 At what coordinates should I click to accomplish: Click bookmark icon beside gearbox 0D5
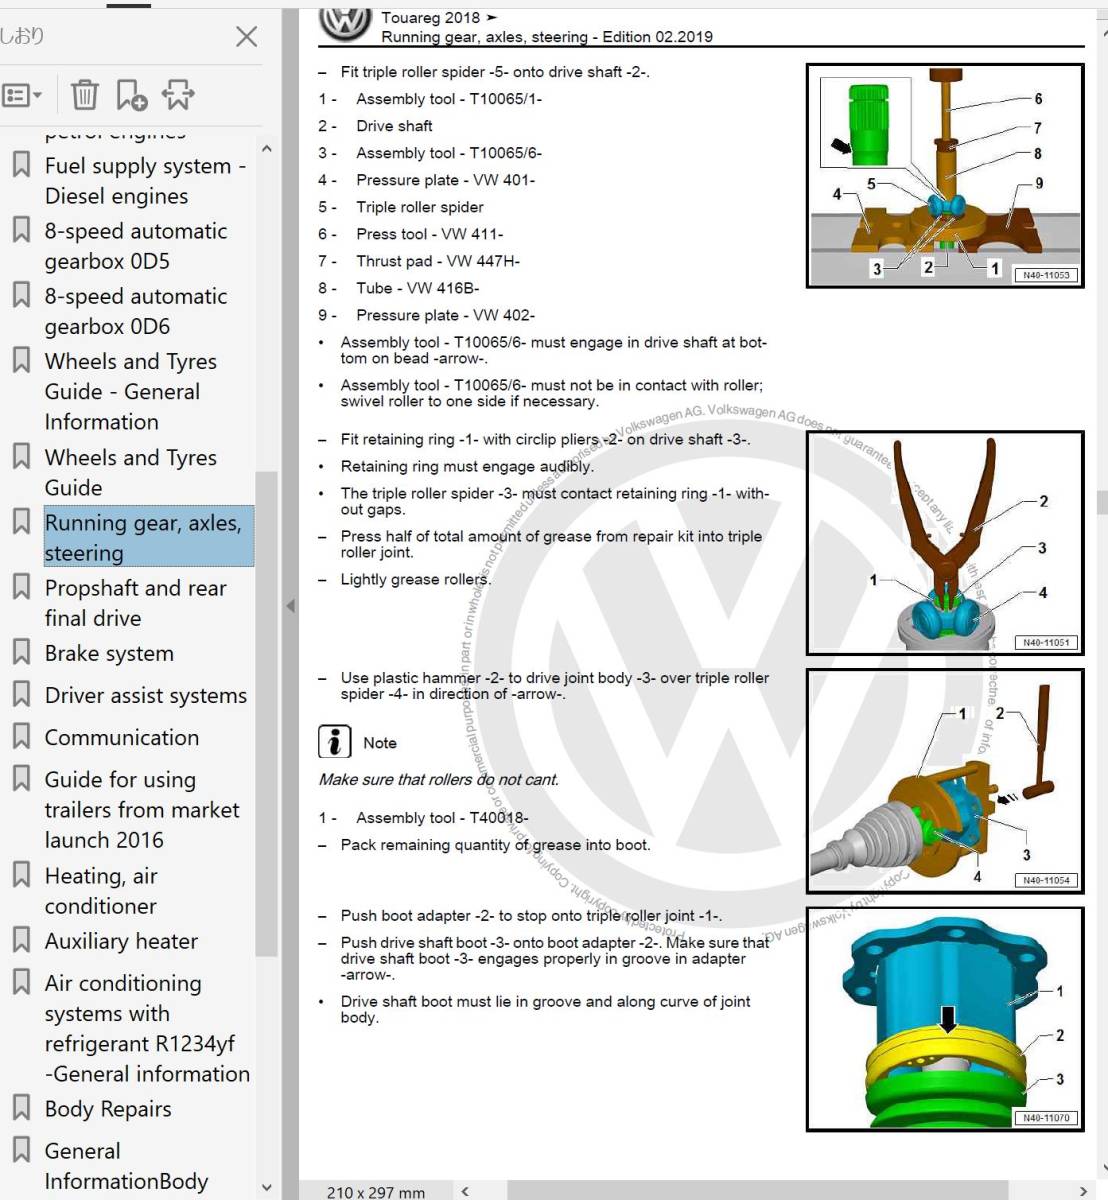coord(21,230)
